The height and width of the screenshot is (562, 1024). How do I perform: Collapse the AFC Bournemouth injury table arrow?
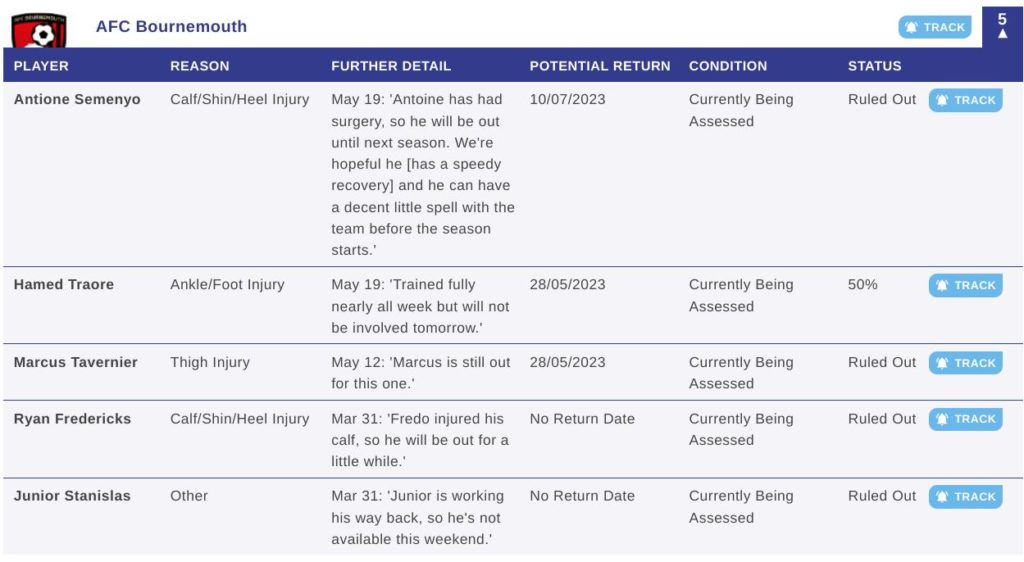click(x=1002, y=34)
